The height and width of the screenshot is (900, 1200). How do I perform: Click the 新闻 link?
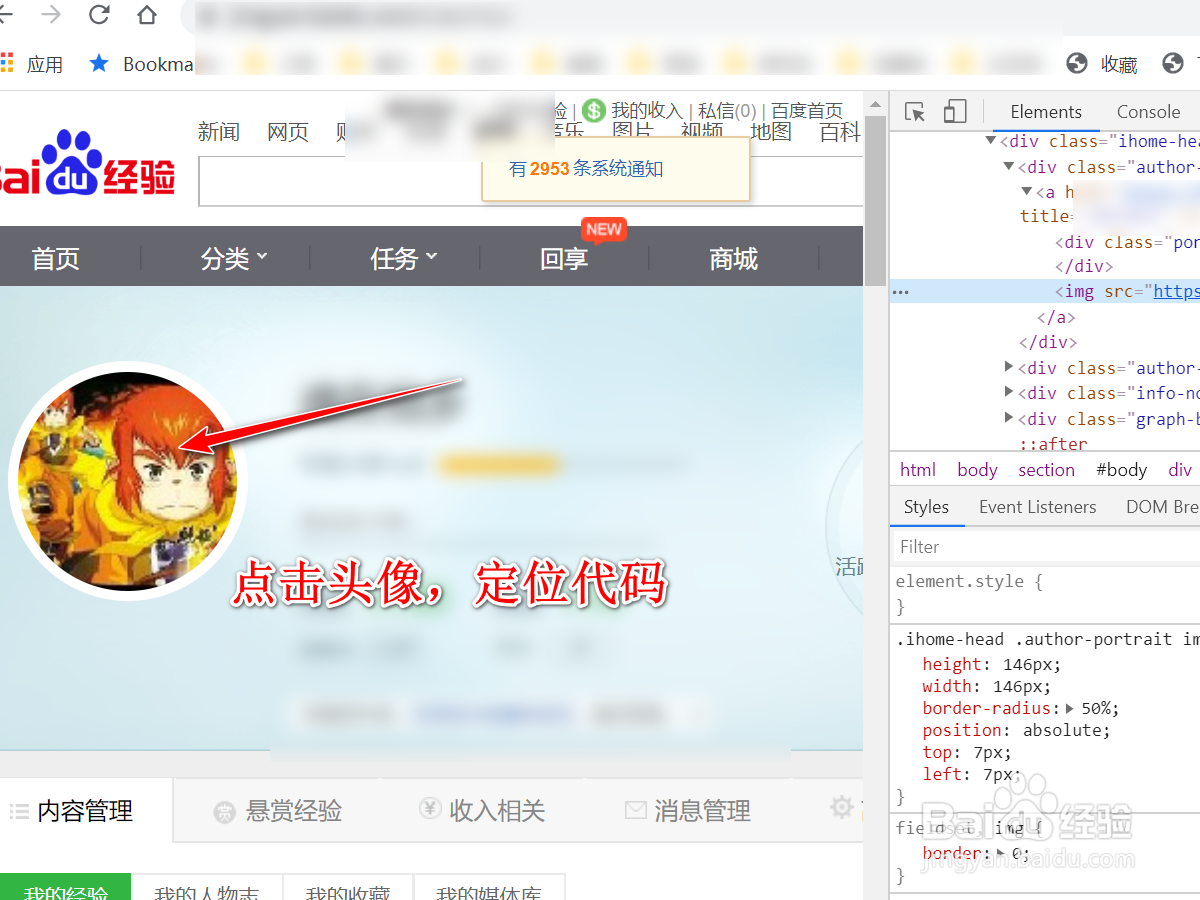[x=218, y=132]
